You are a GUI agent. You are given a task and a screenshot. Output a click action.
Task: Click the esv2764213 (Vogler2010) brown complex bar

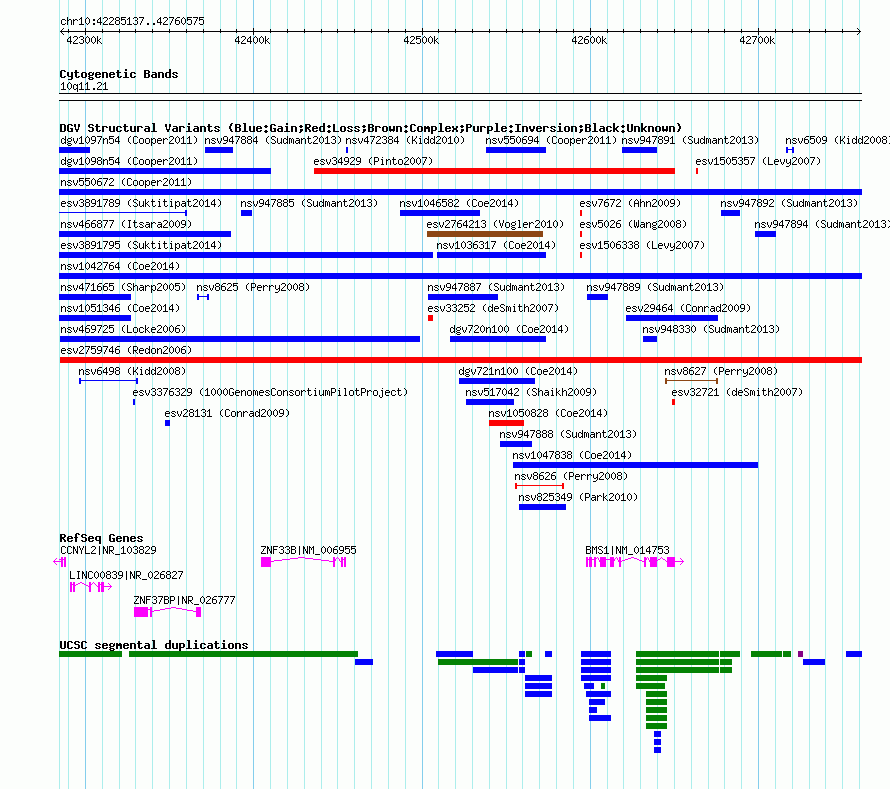[x=485, y=234]
